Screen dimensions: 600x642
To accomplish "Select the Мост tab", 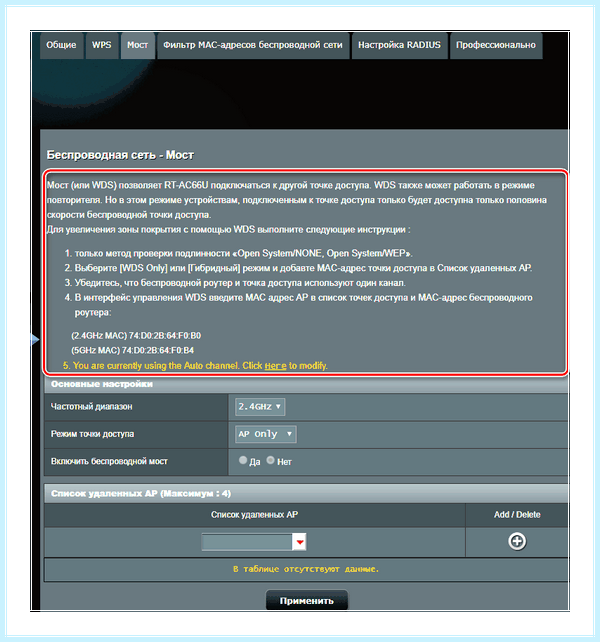I will (x=138, y=45).
